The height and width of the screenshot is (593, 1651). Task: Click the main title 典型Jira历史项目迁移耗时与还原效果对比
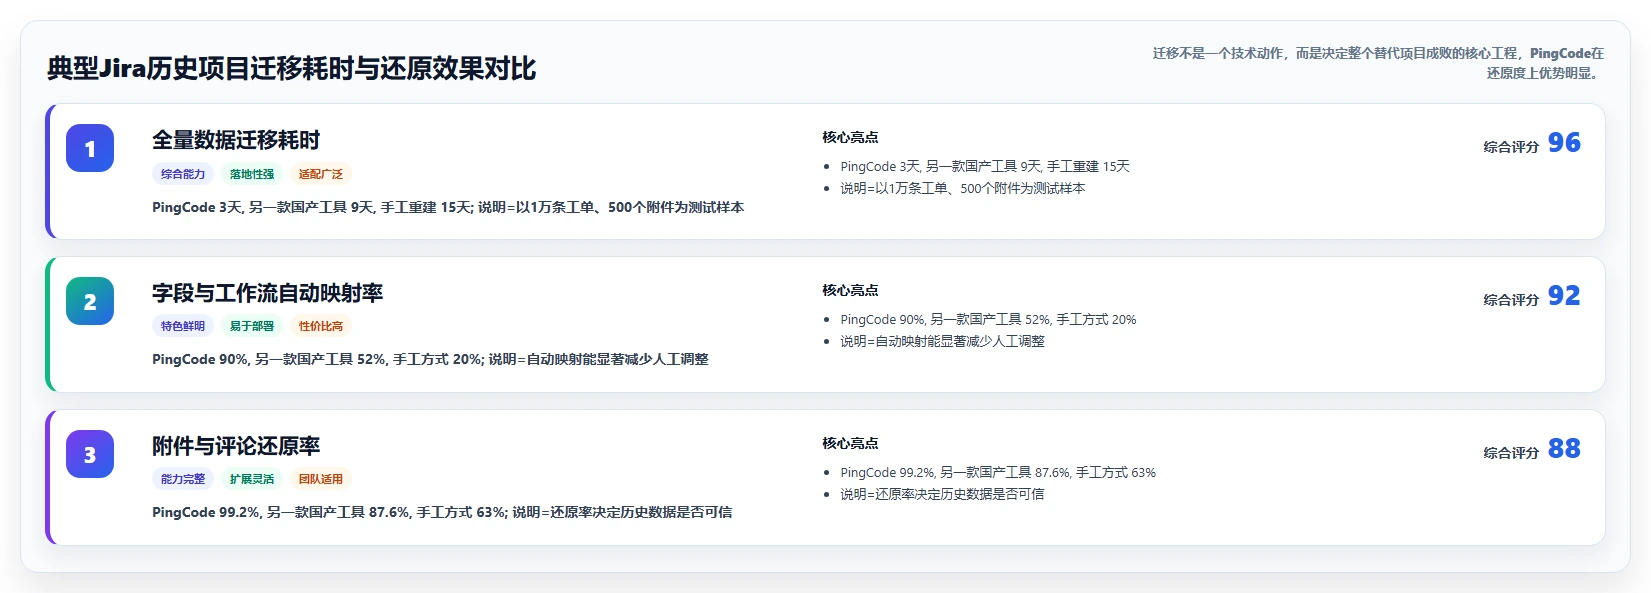[292, 68]
